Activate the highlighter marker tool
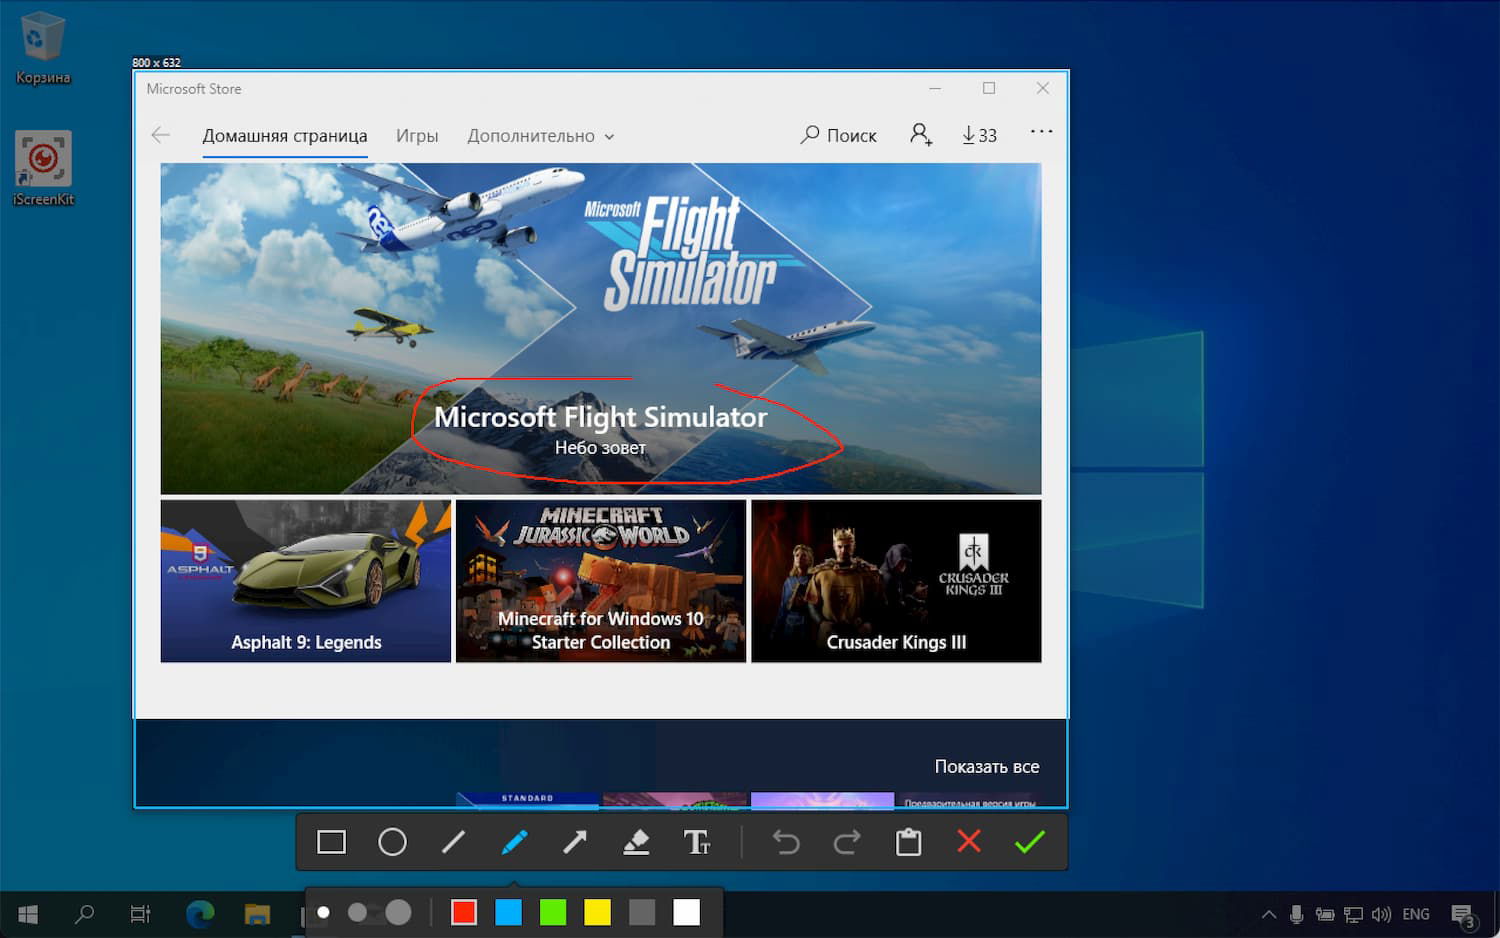This screenshot has width=1500, height=938. tap(636, 842)
